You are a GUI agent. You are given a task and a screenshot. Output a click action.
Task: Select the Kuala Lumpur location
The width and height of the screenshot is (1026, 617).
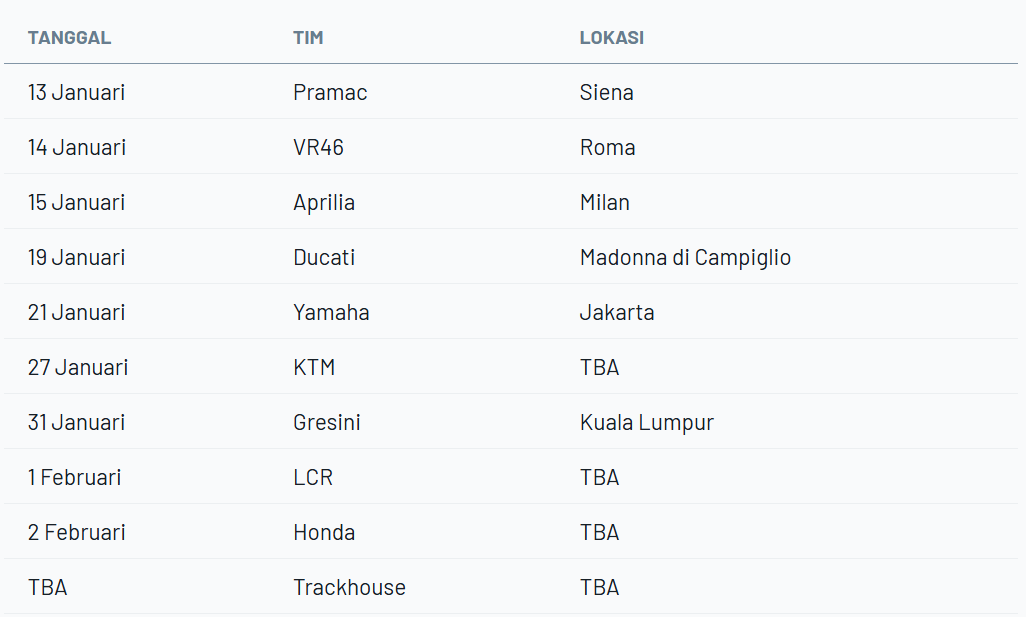click(x=646, y=423)
